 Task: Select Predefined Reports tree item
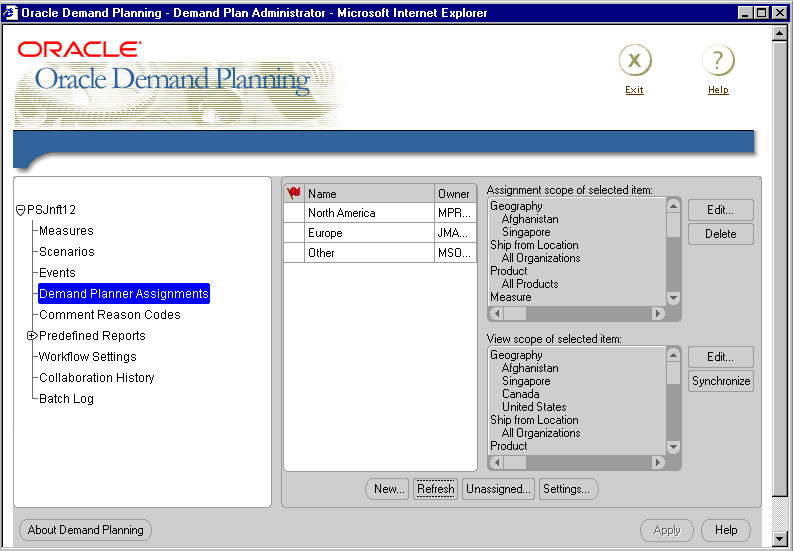pyautogui.click(x=92, y=335)
